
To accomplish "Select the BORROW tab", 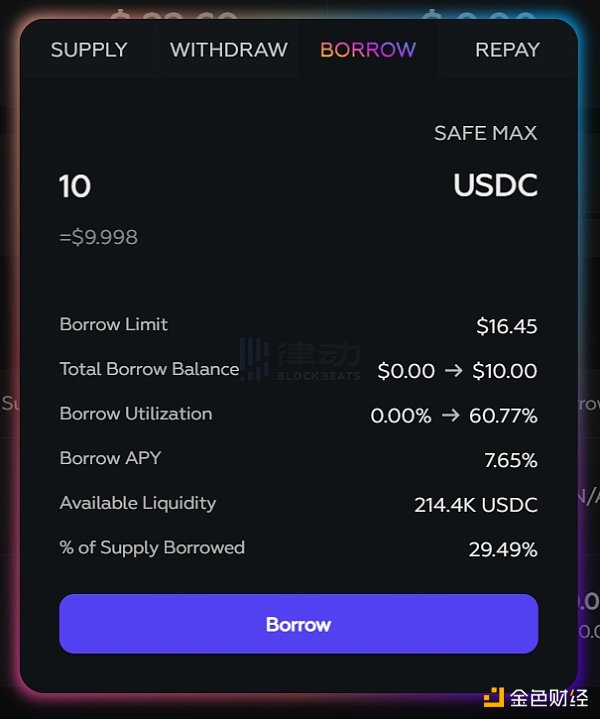I will pos(368,50).
